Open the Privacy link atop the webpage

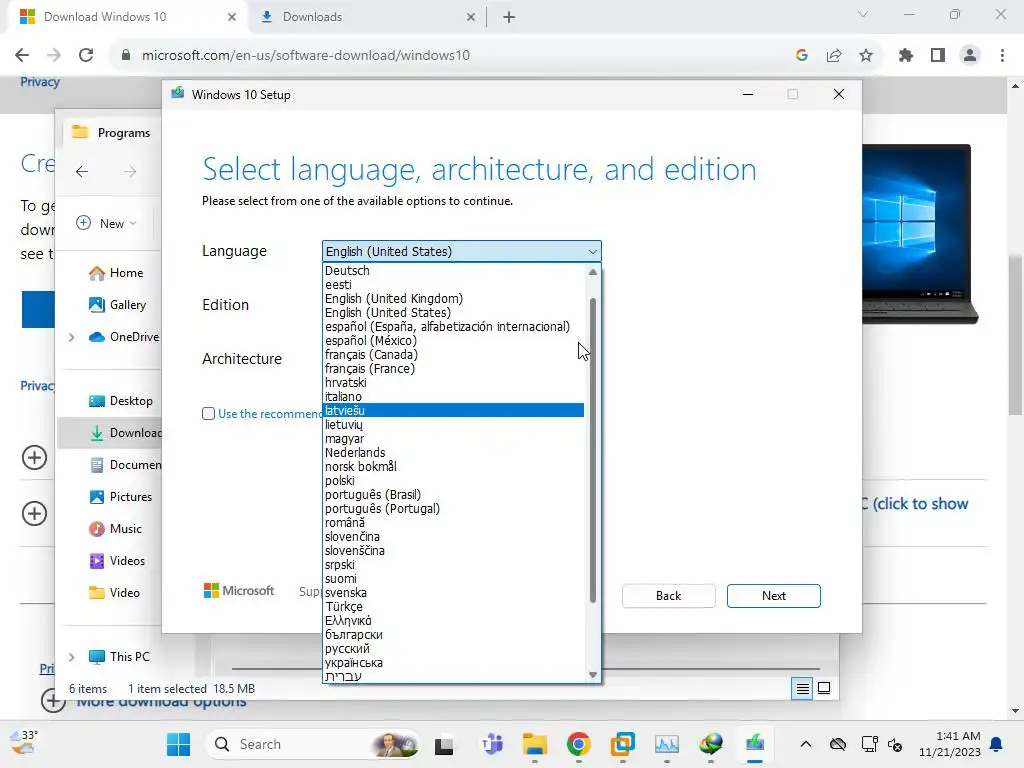[x=40, y=82]
